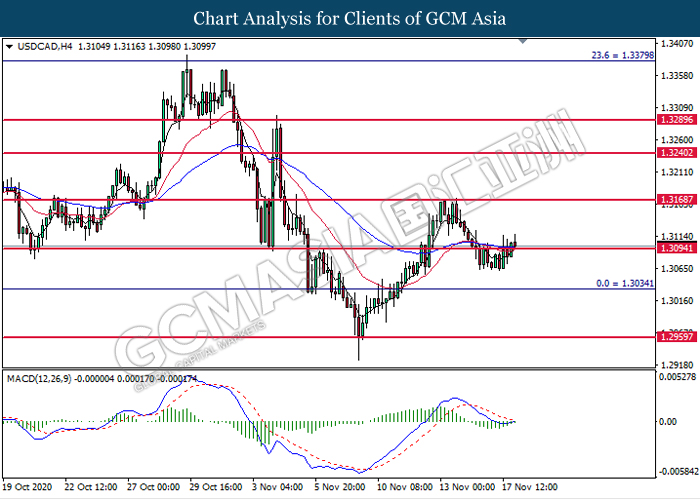Click the chart shift triangle marker at top
The width and height of the screenshot is (700, 500).
tap(523, 42)
